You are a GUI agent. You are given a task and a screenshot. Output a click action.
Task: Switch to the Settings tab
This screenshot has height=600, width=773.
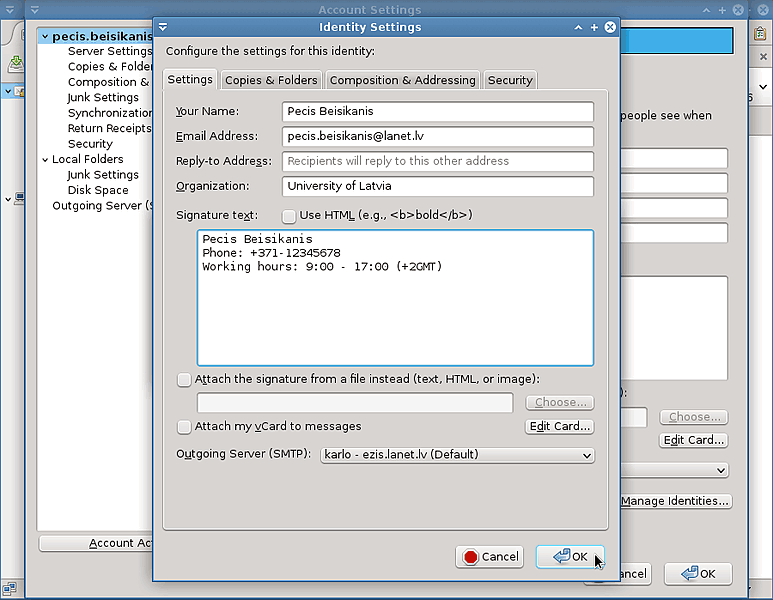click(x=190, y=79)
